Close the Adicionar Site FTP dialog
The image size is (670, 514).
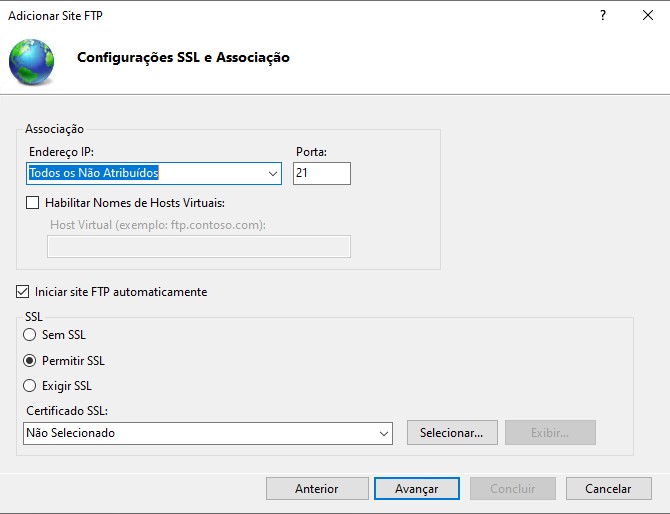tap(648, 15)
